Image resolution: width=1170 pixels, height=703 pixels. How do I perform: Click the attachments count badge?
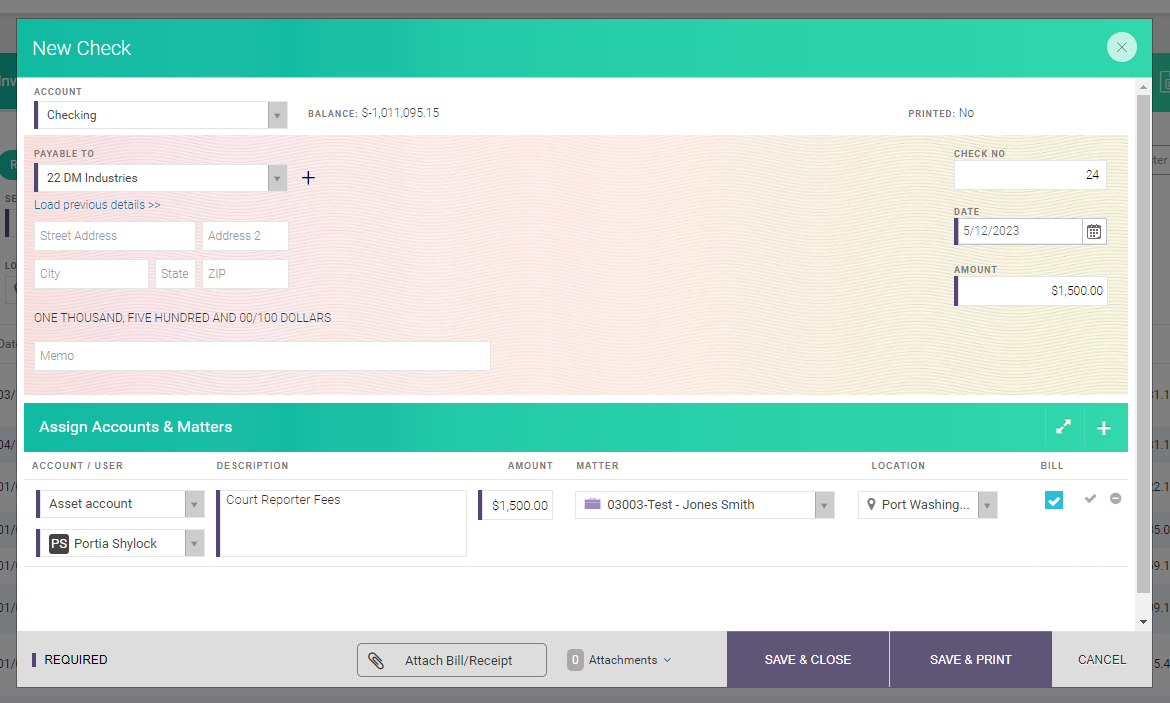tap(575, 660)
